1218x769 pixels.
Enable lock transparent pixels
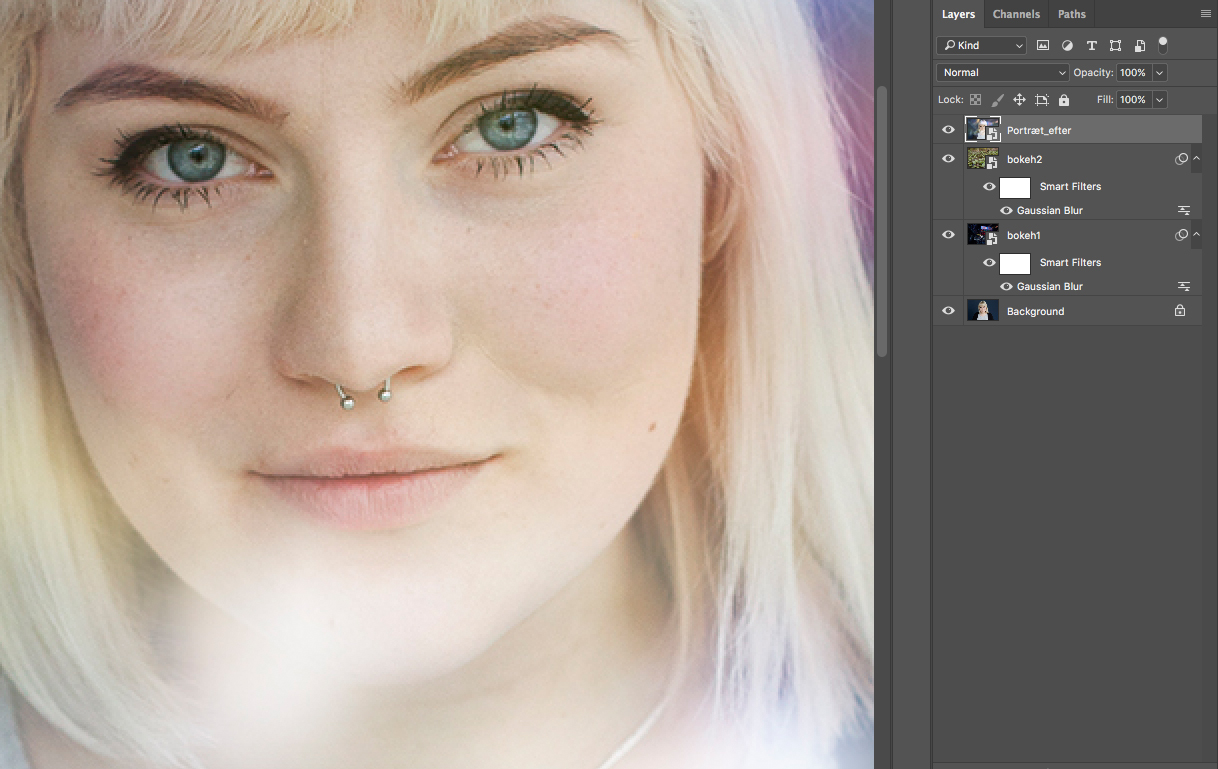[x=976, y=100]
